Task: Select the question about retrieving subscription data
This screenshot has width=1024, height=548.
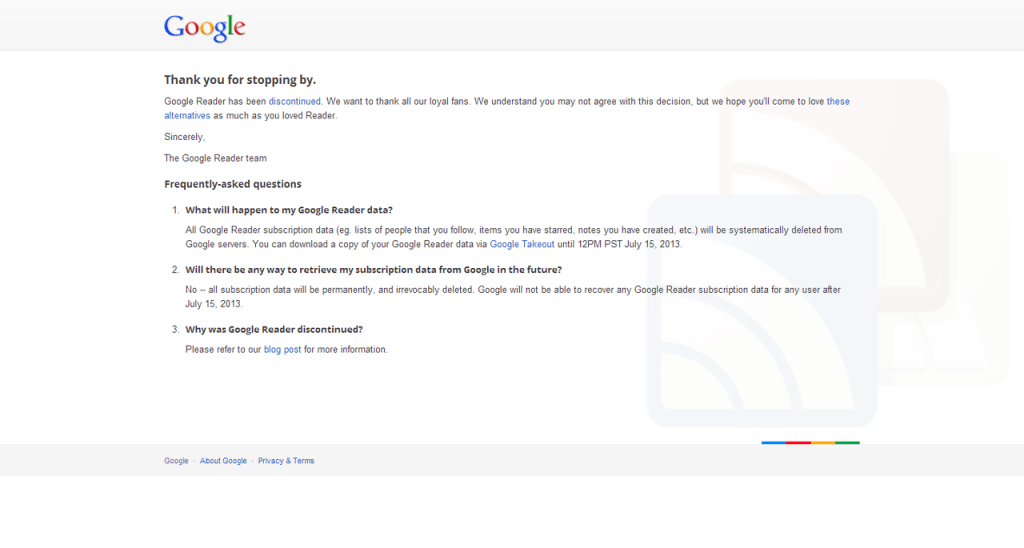Action: coord(373,270)
